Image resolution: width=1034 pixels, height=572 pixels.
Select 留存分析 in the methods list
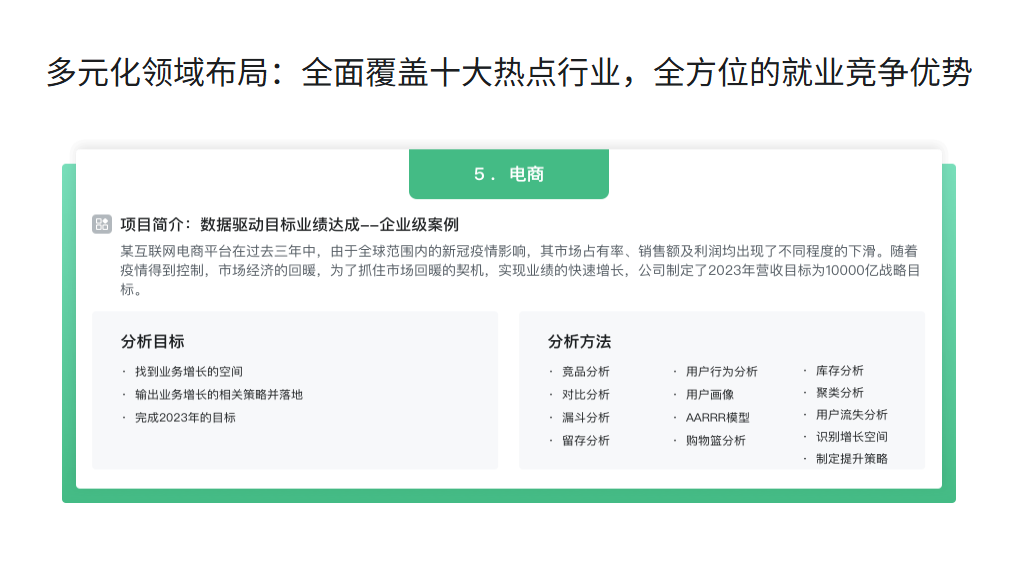tap(585, 440)
